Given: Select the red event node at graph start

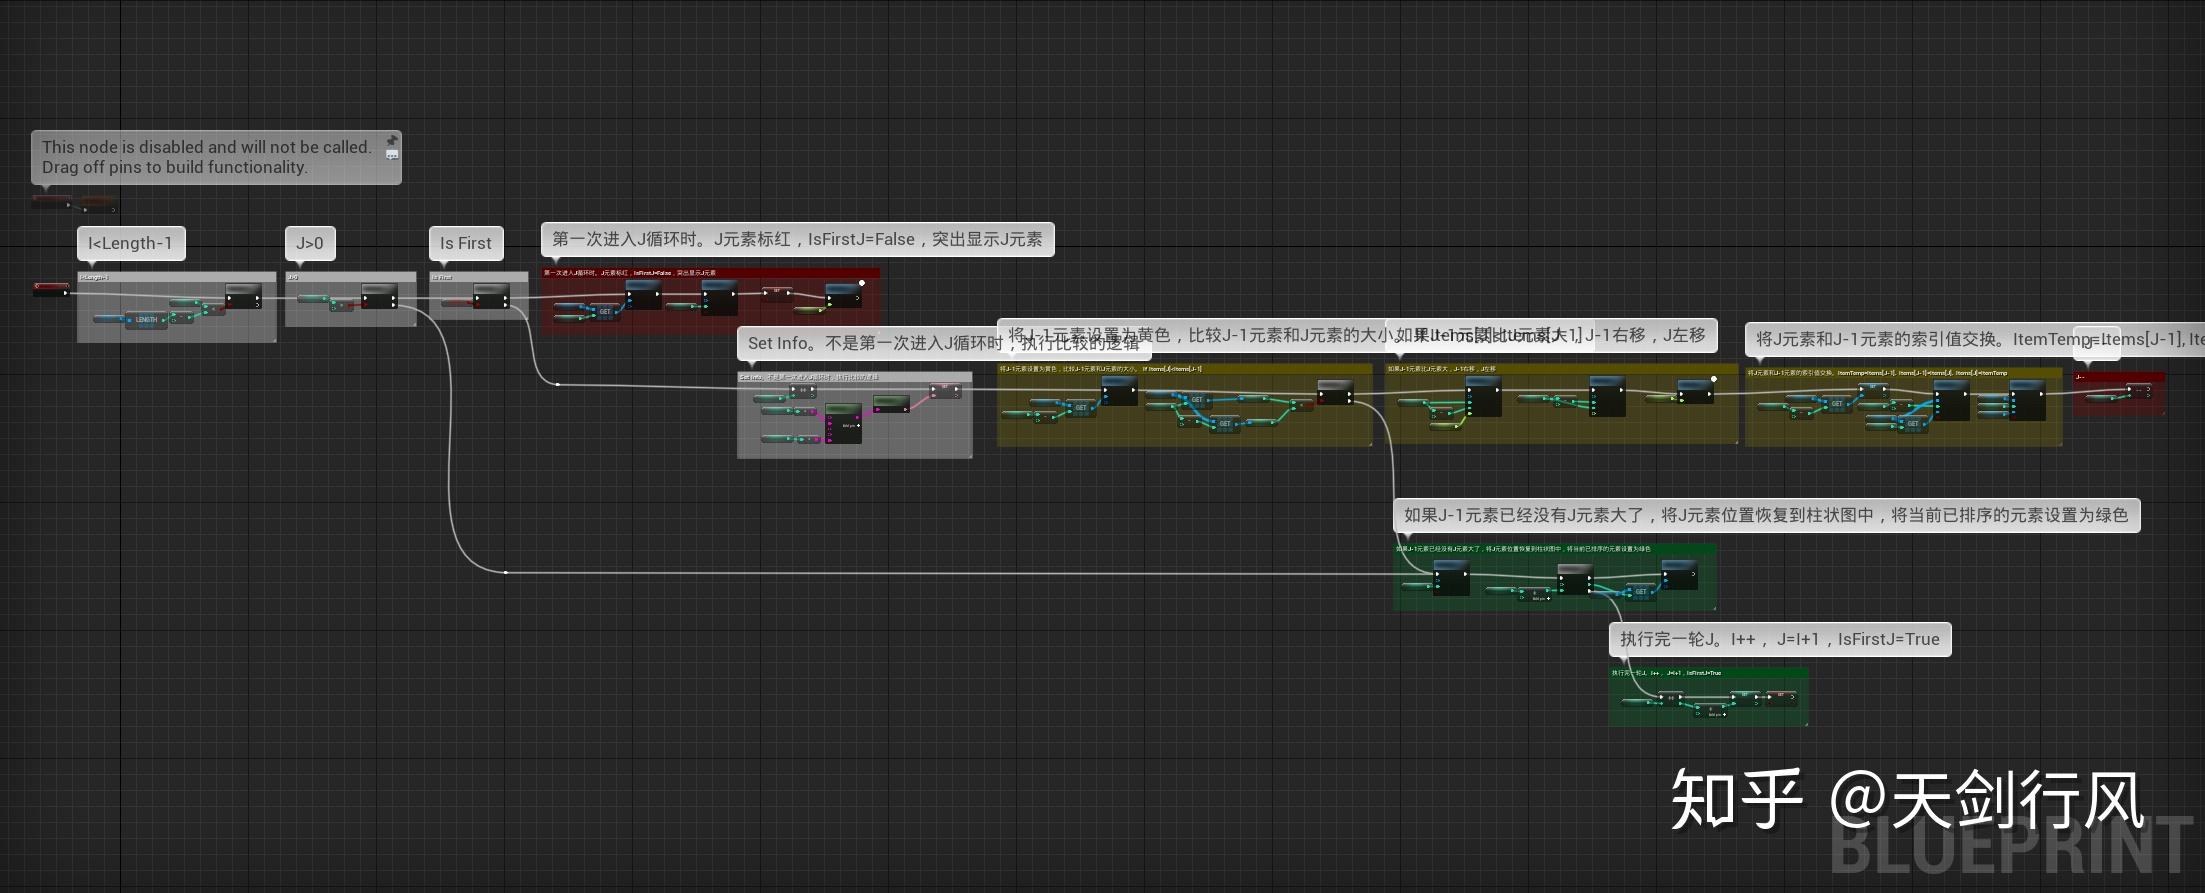Looking at the screenshot, I should pyautogui.click(x=51, y=289).
